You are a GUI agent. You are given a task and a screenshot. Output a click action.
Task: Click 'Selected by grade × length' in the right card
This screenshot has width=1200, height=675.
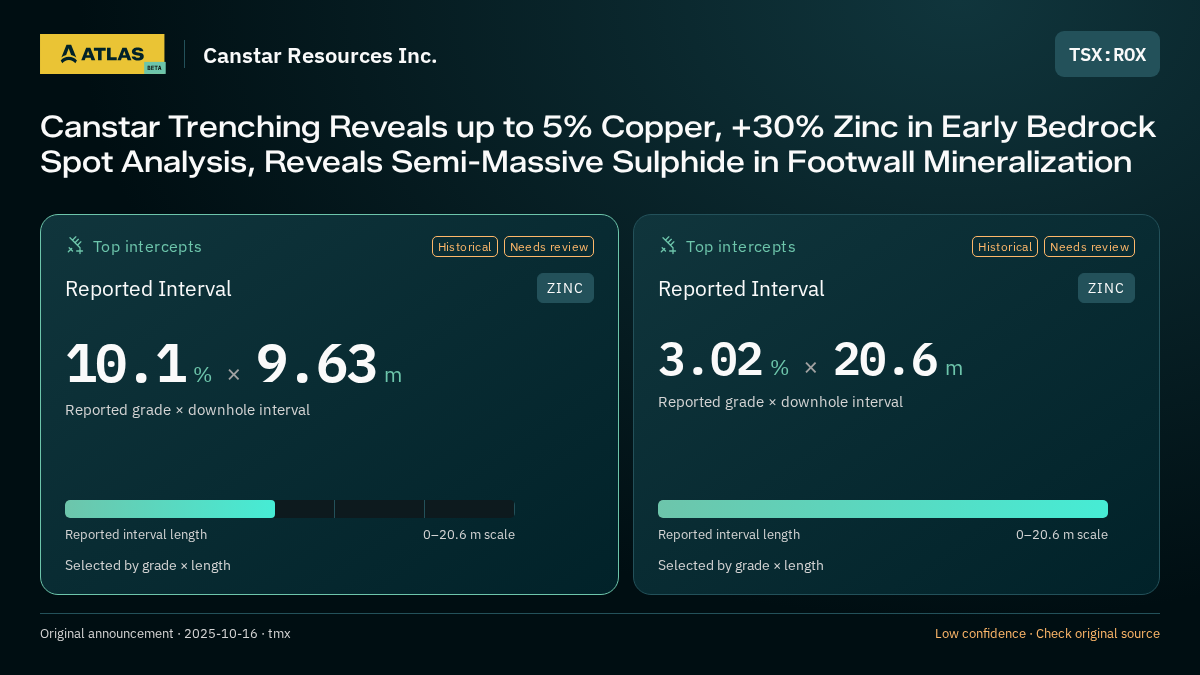(x=741, y=566)
